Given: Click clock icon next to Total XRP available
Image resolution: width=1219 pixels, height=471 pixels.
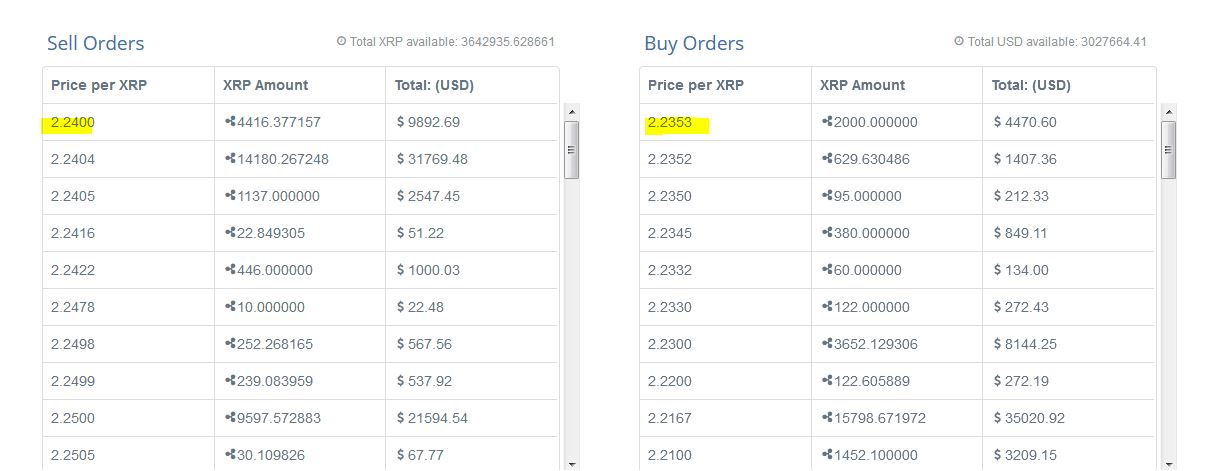Looking at the screenshot, I should [341, 42].
